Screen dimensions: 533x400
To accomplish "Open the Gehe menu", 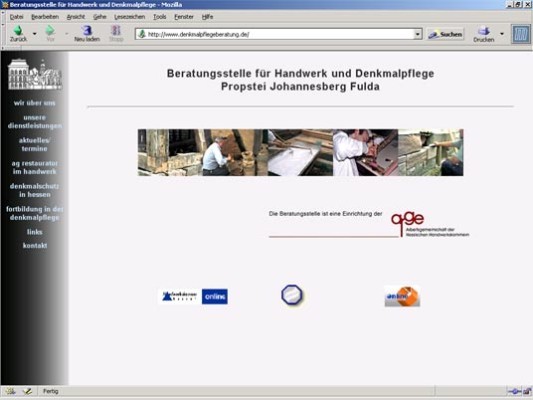I will coord(100,17).
